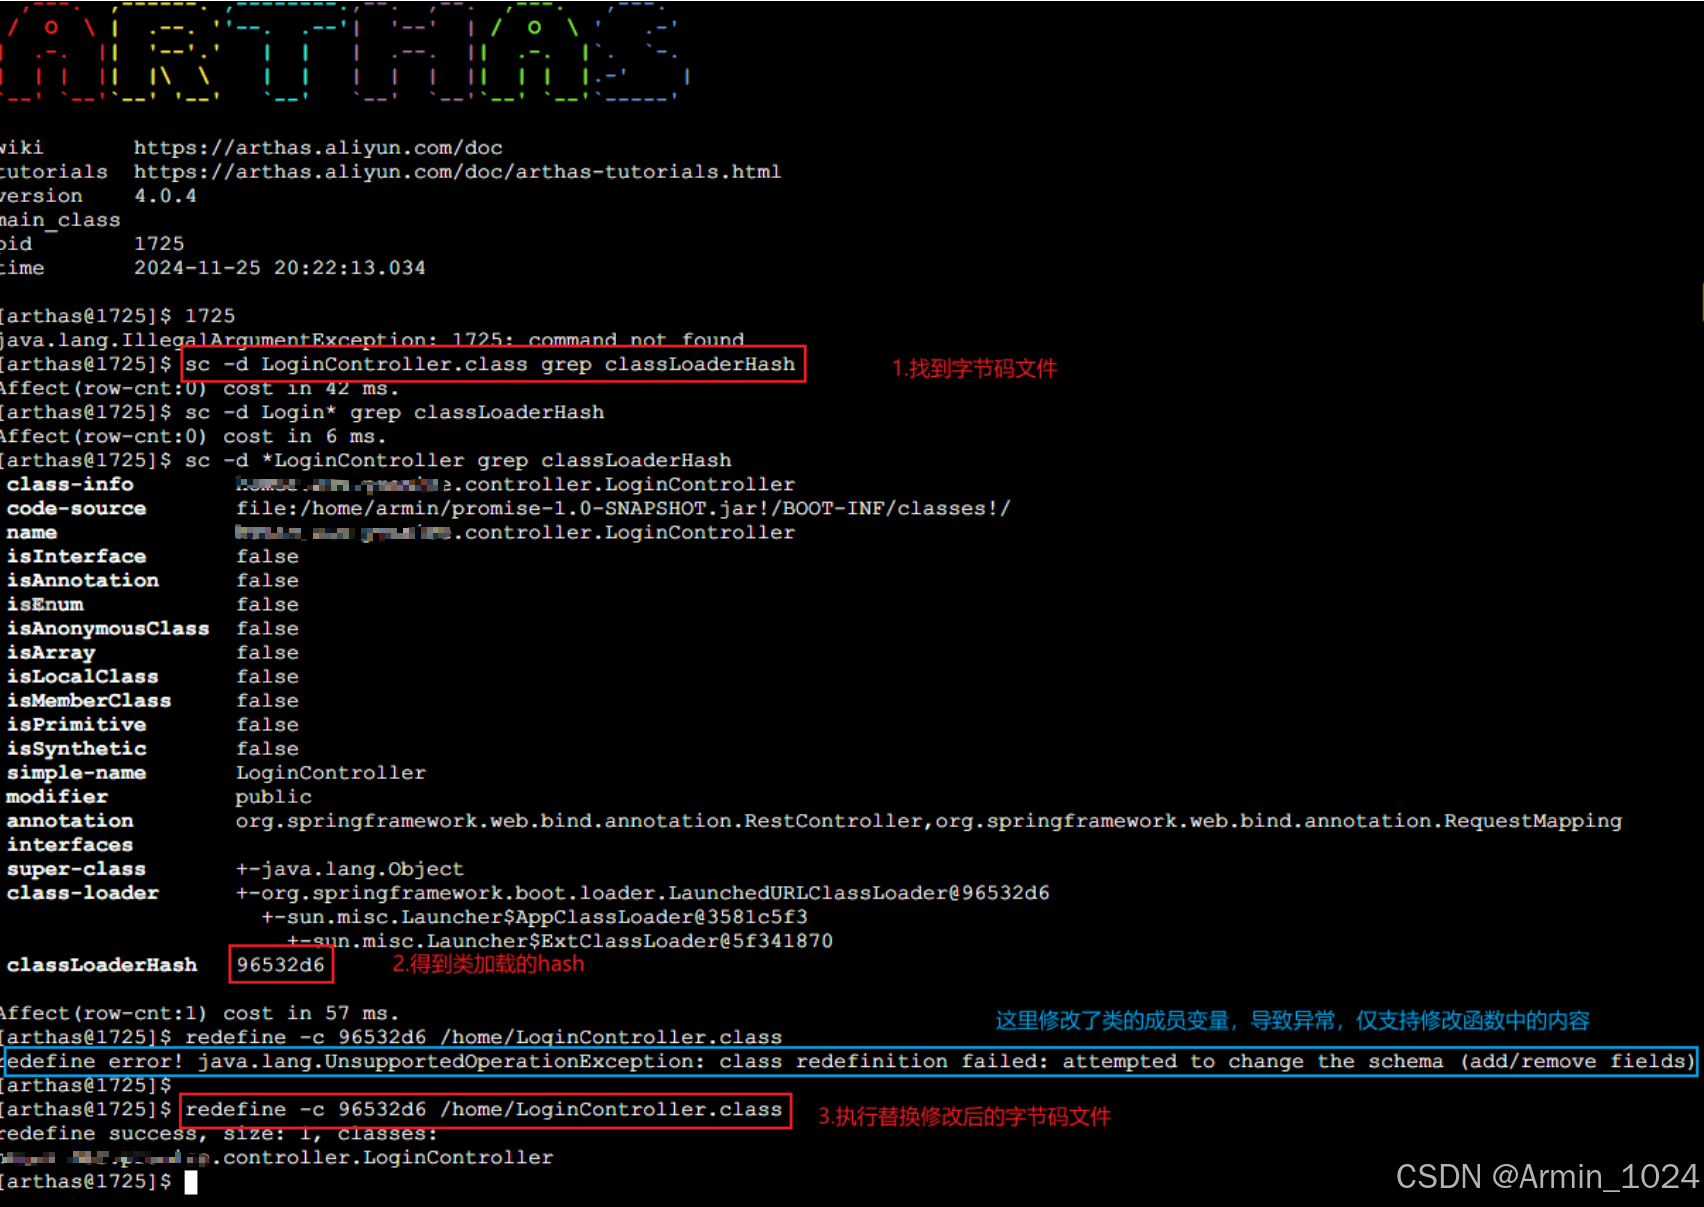Click the modifier value public
1704x1207 pixels.
tap(274, 796)
